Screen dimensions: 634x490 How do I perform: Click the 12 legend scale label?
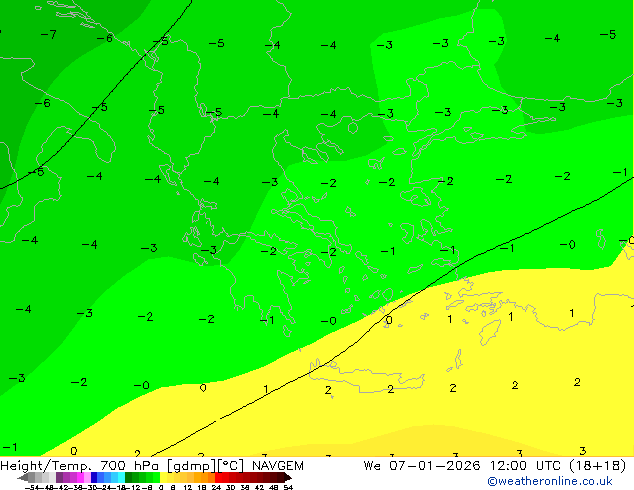[188, 487]
